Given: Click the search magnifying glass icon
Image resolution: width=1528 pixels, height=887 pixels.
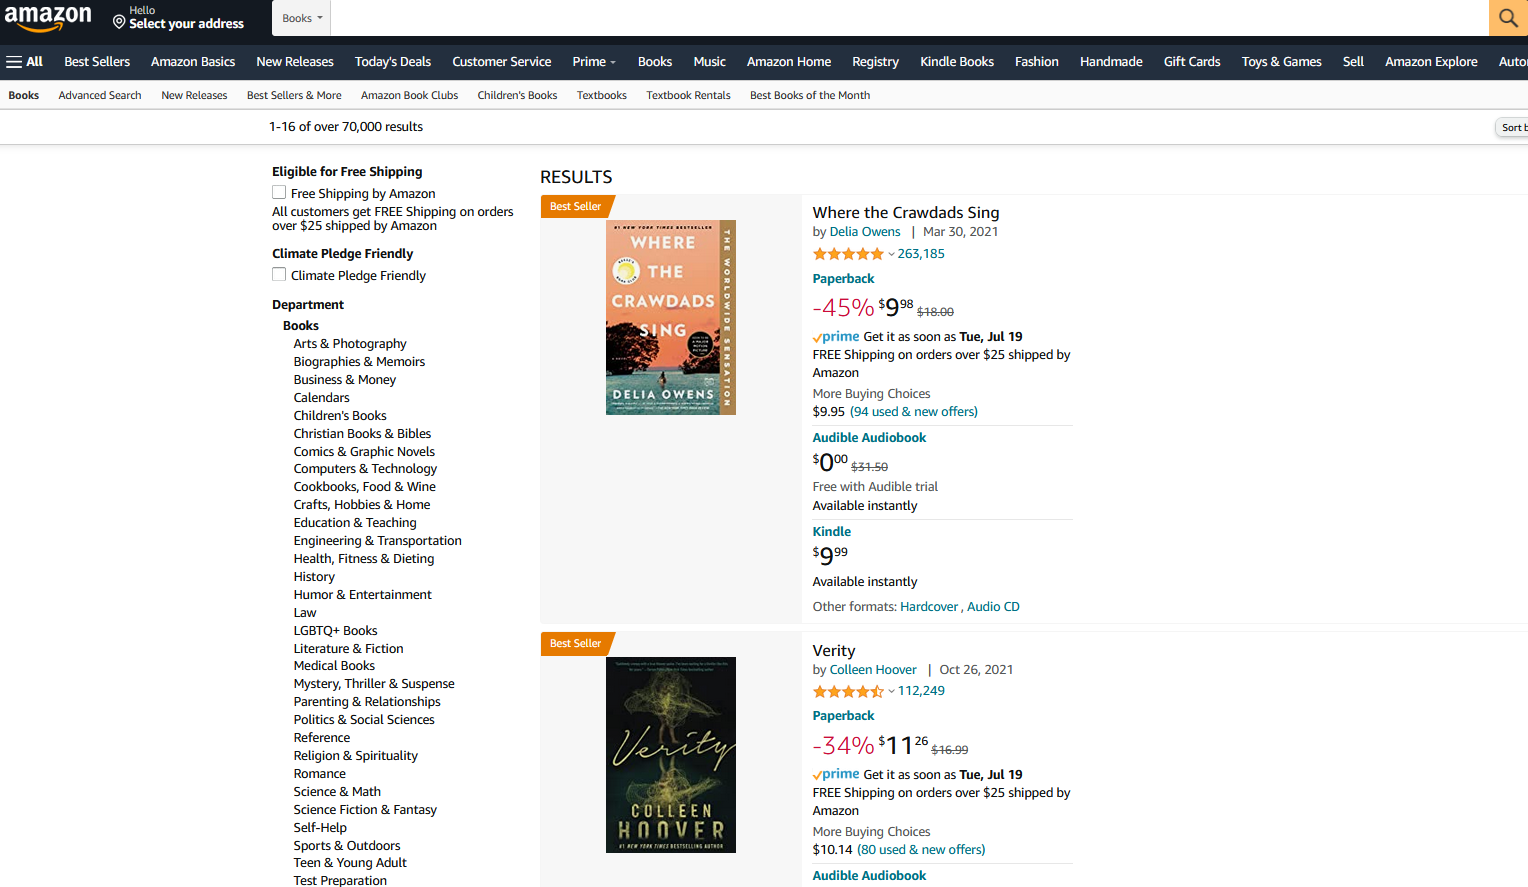Looking at the screenshot, I should [x=1508, y=18].
